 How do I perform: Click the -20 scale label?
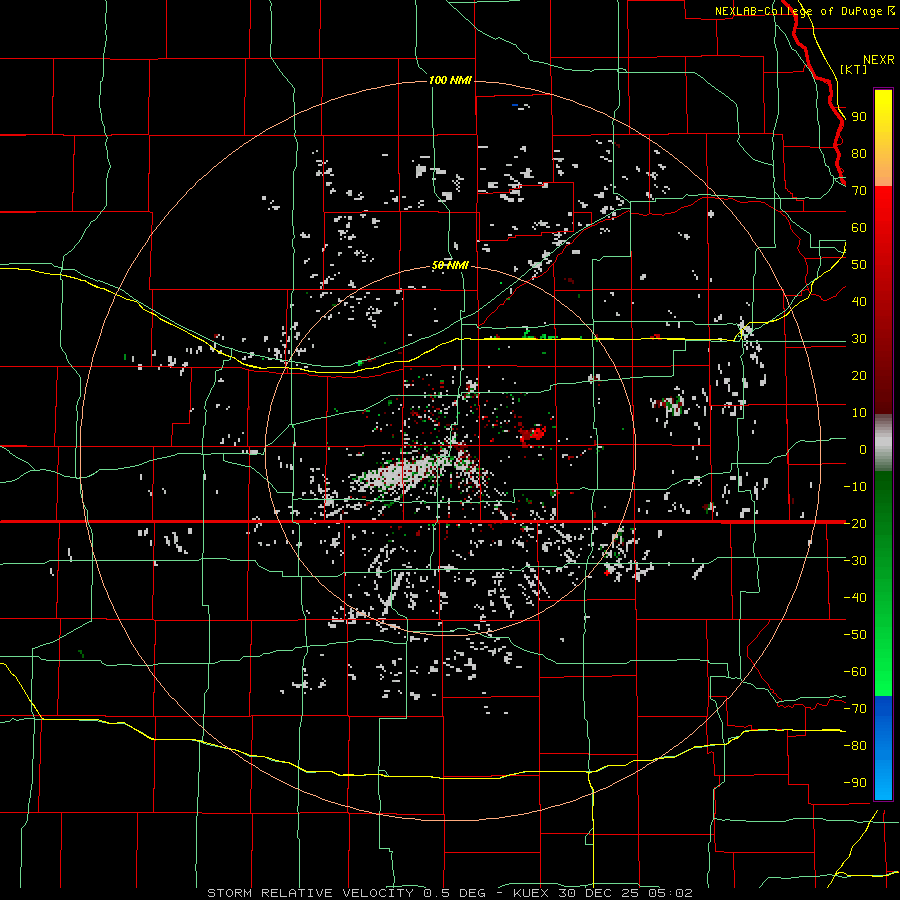click(855, 524)
